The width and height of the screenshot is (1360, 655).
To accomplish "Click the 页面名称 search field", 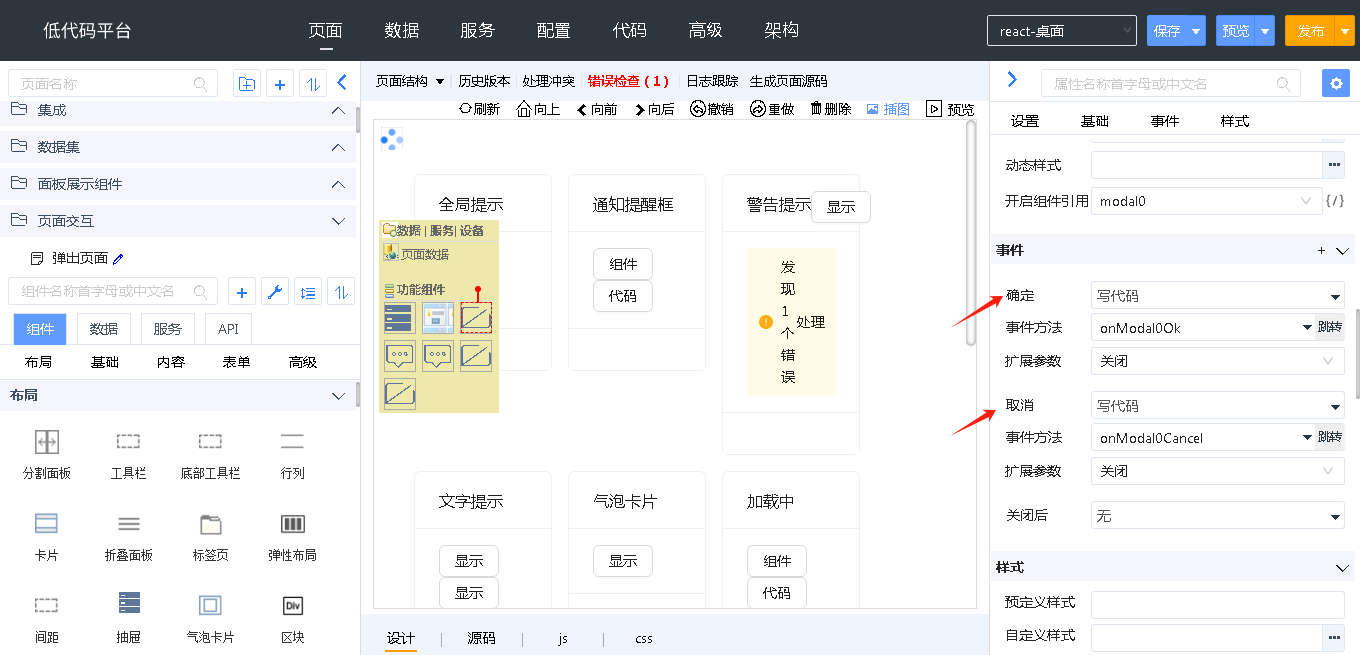I will [x=113, y=84].
